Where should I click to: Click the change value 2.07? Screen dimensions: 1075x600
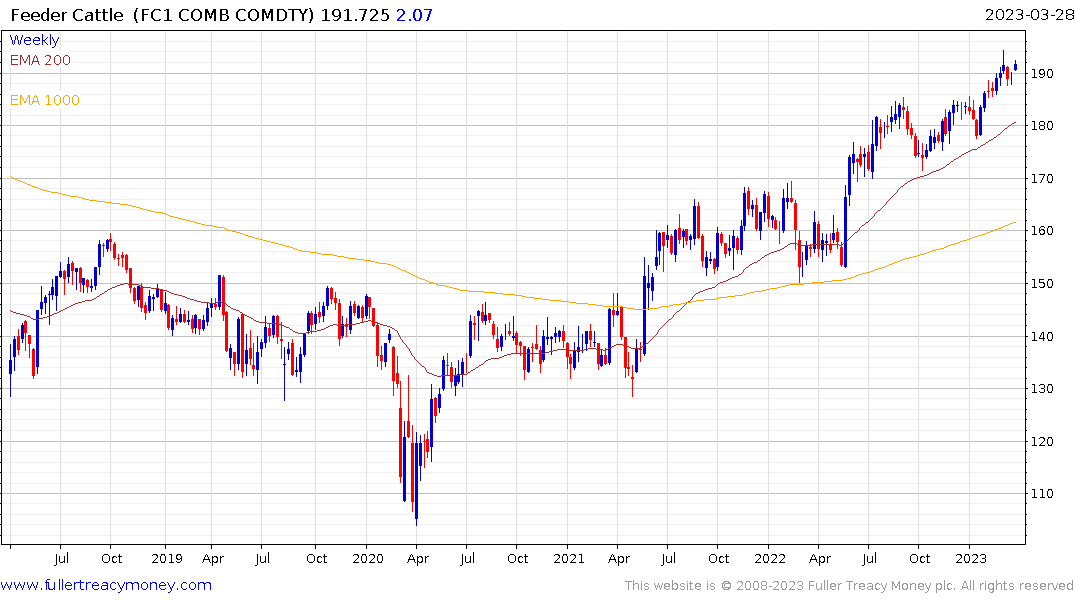(x=415, y=15)
